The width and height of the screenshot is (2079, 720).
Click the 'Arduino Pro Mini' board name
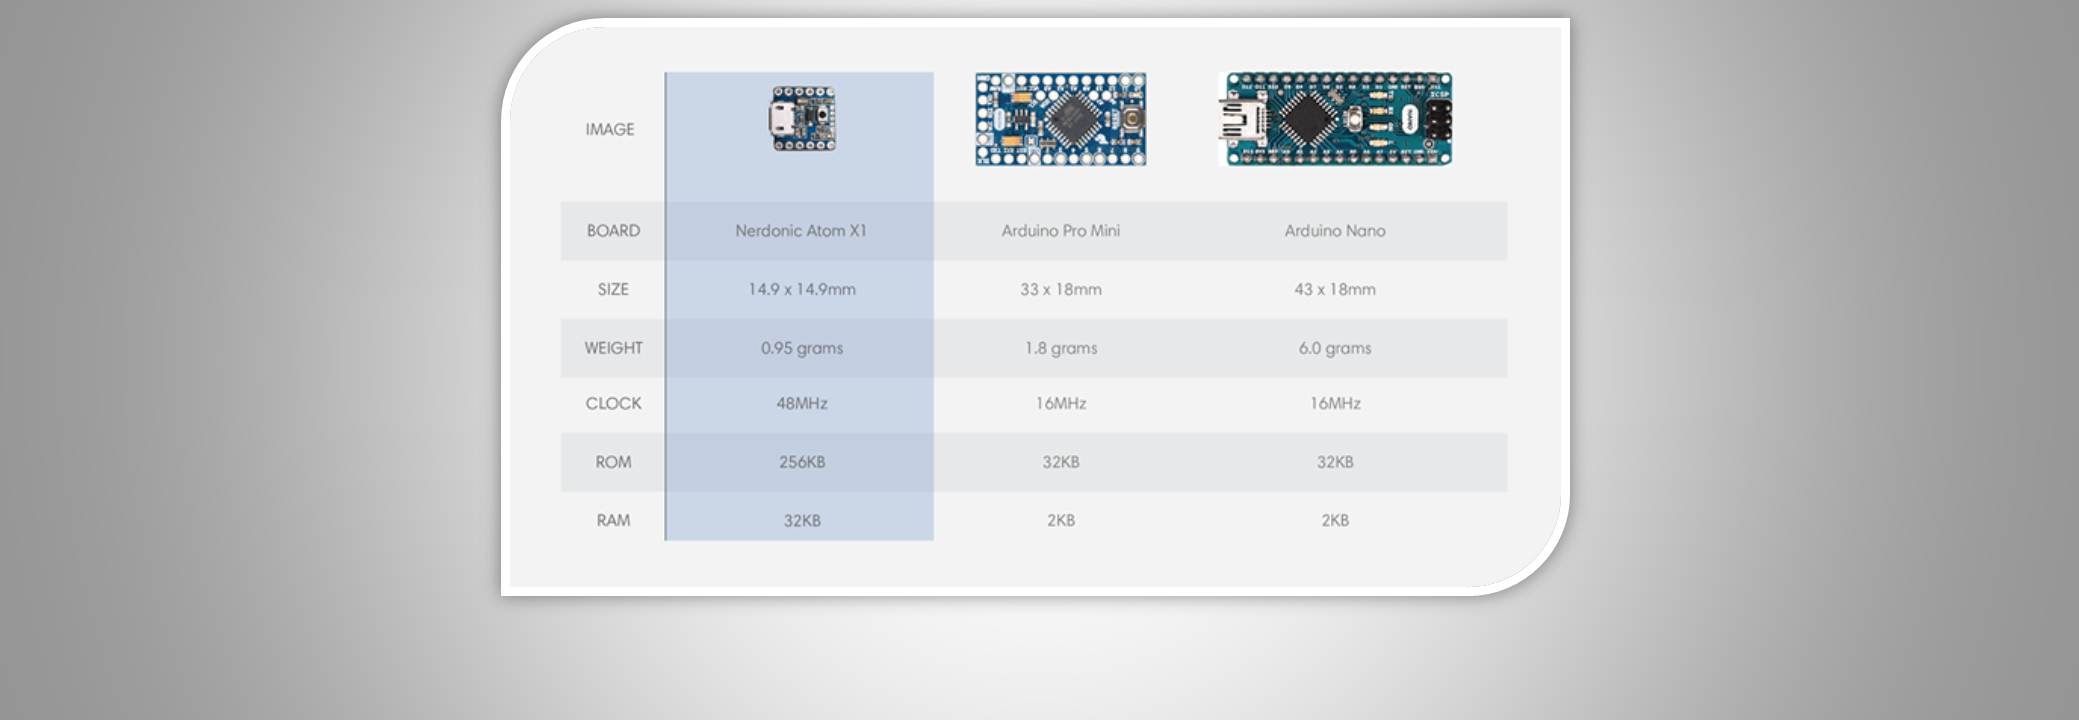(1061, 231)
